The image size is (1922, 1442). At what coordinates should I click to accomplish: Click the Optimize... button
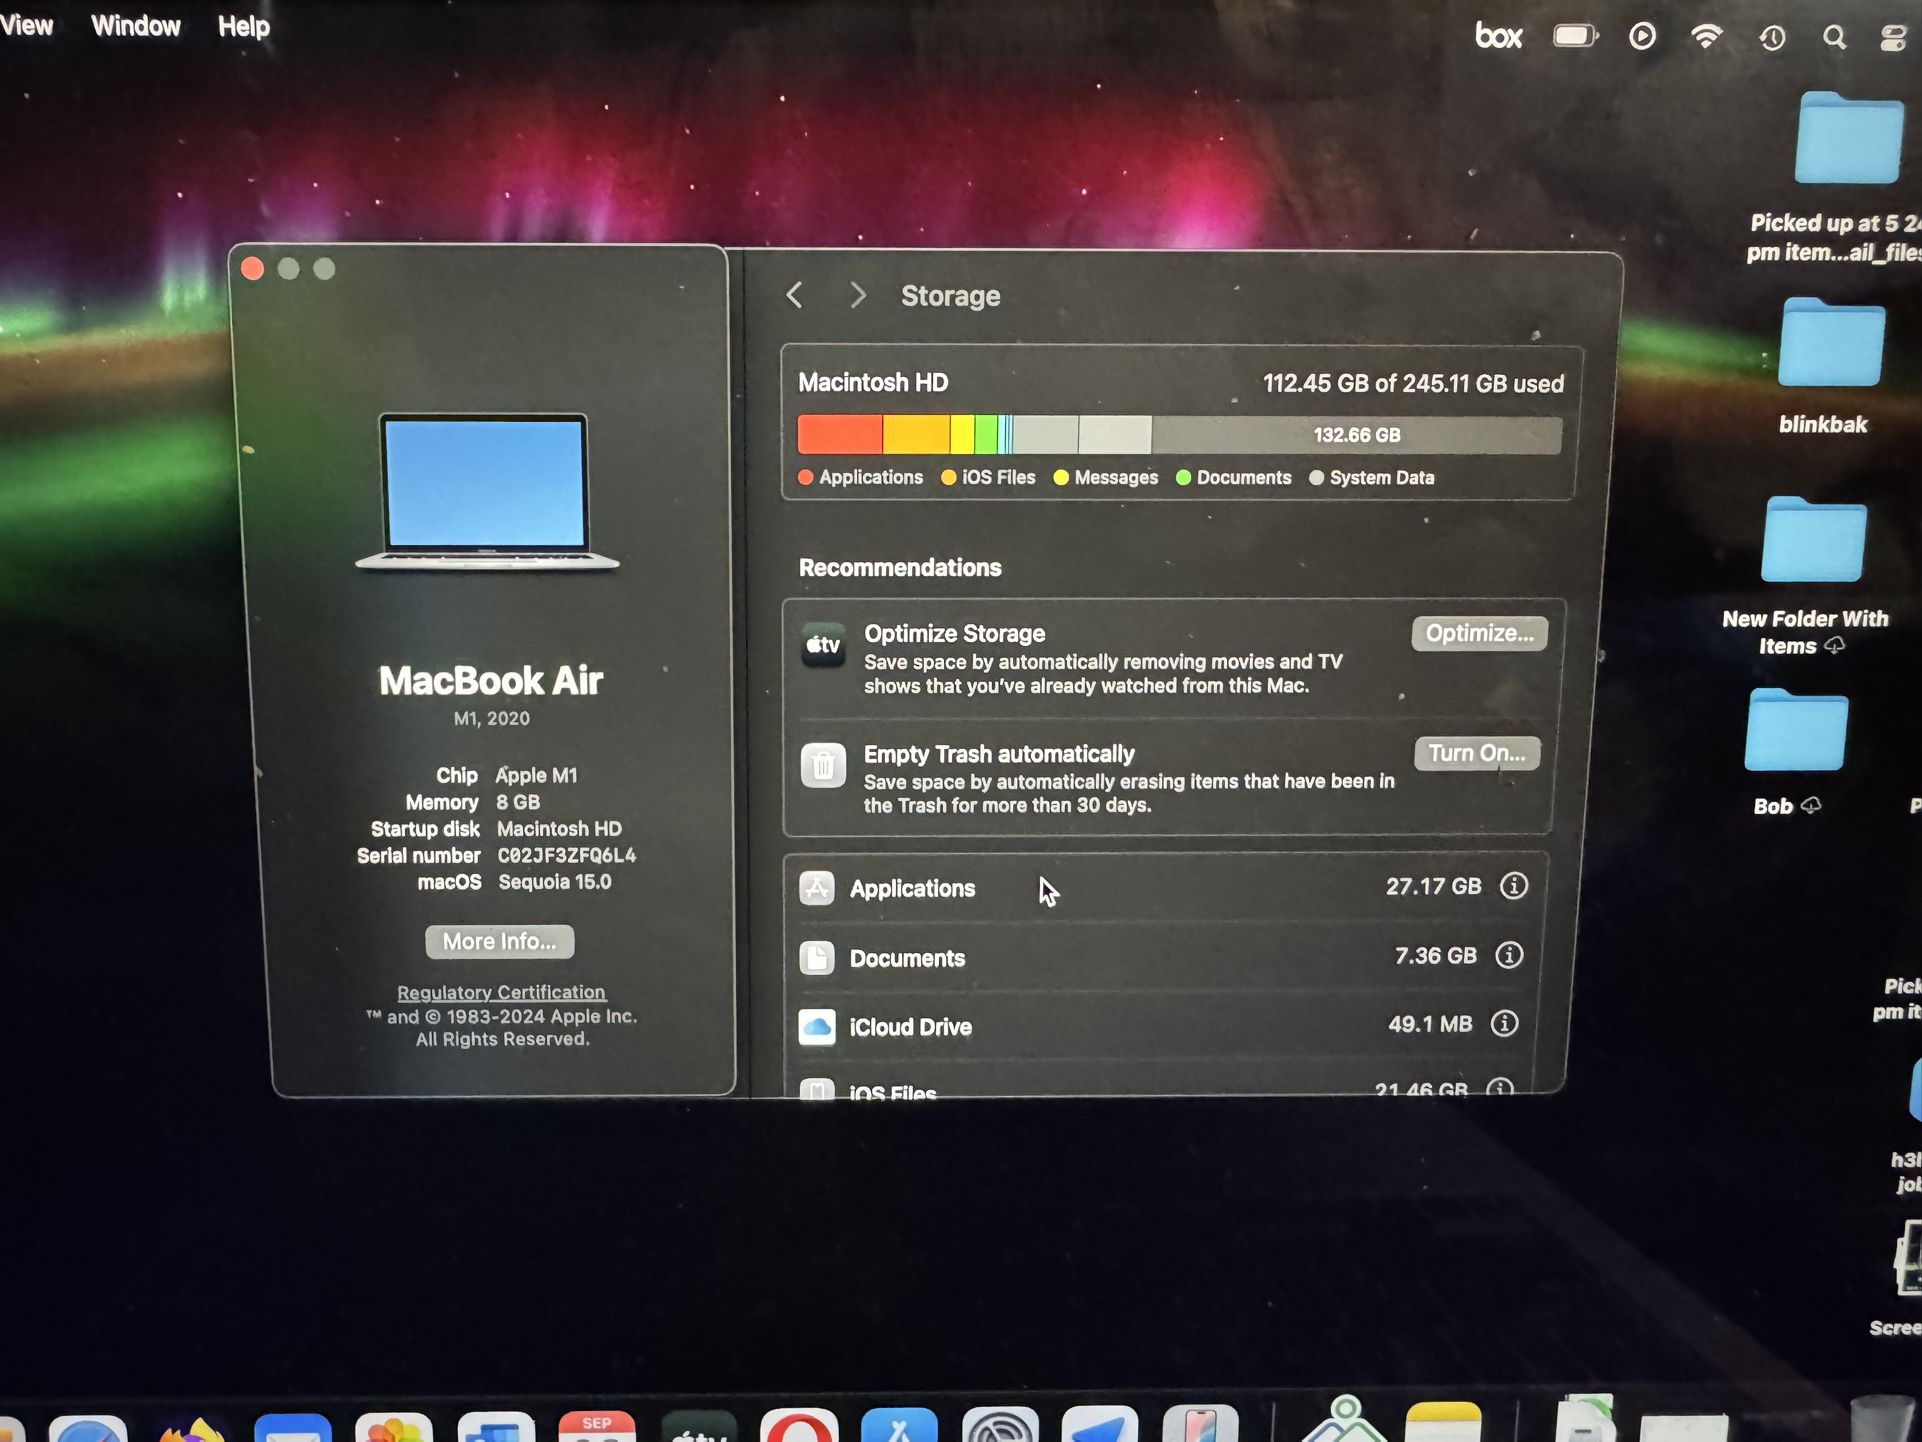tap(1479, 633)
